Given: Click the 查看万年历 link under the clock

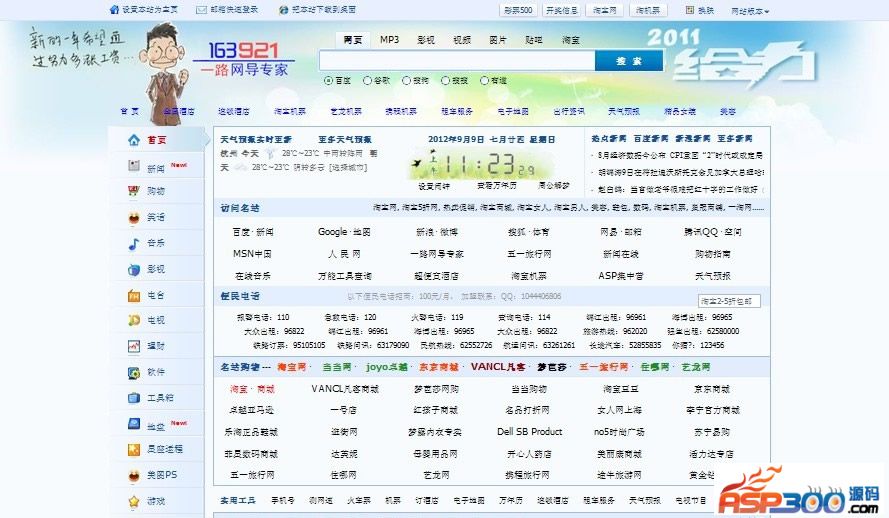Looking at the screenshot, I should tap(497, 185).
